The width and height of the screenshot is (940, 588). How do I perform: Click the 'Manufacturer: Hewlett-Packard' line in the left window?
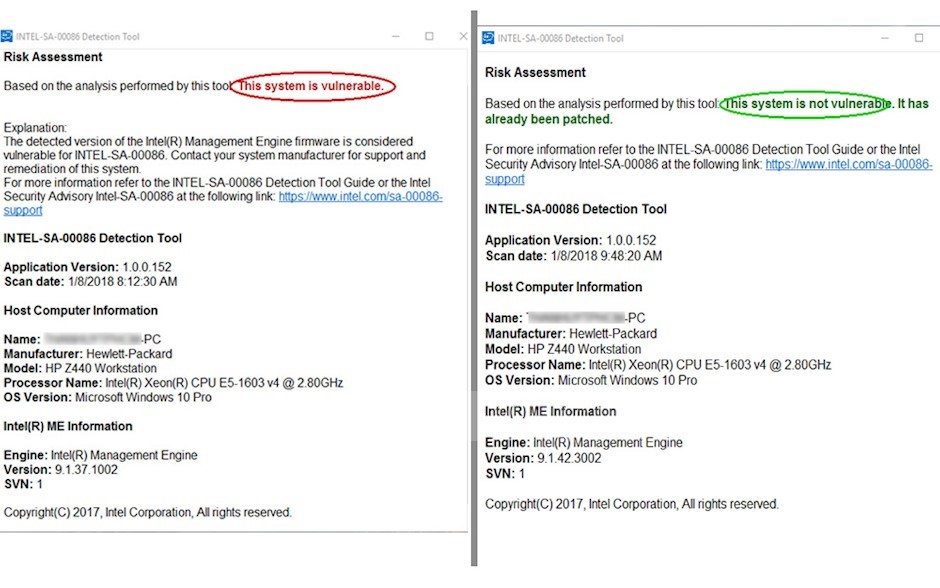88,354
